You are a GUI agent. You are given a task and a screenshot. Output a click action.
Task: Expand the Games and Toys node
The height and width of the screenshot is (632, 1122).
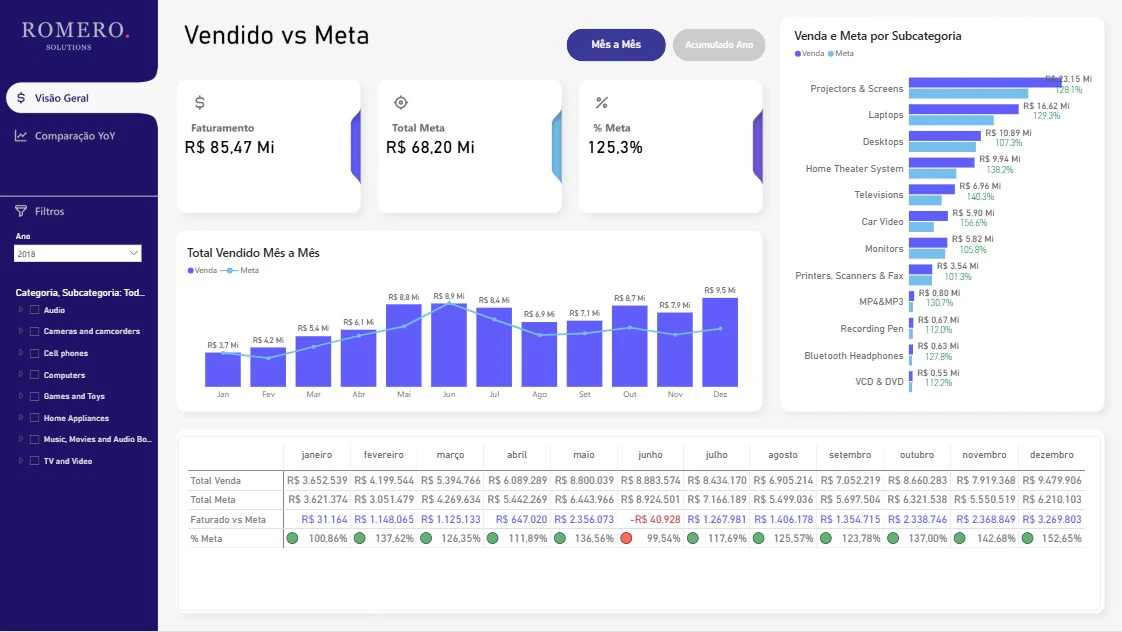tap(21, 396)
